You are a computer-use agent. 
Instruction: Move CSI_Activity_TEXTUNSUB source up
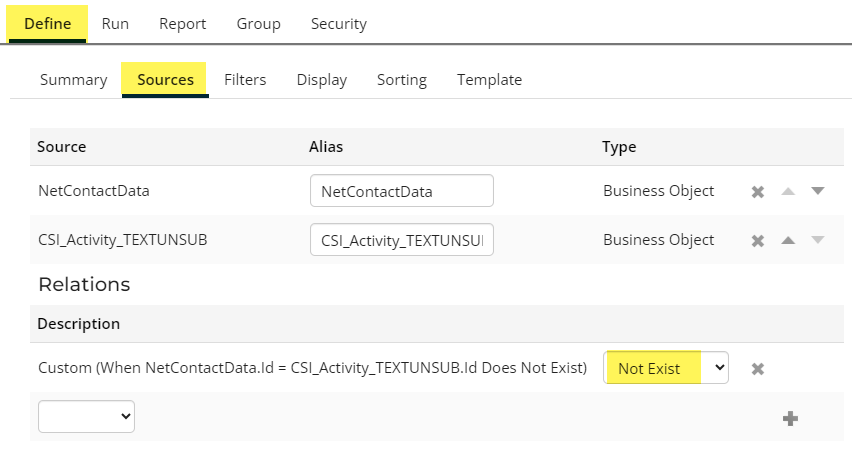[788, 240]
